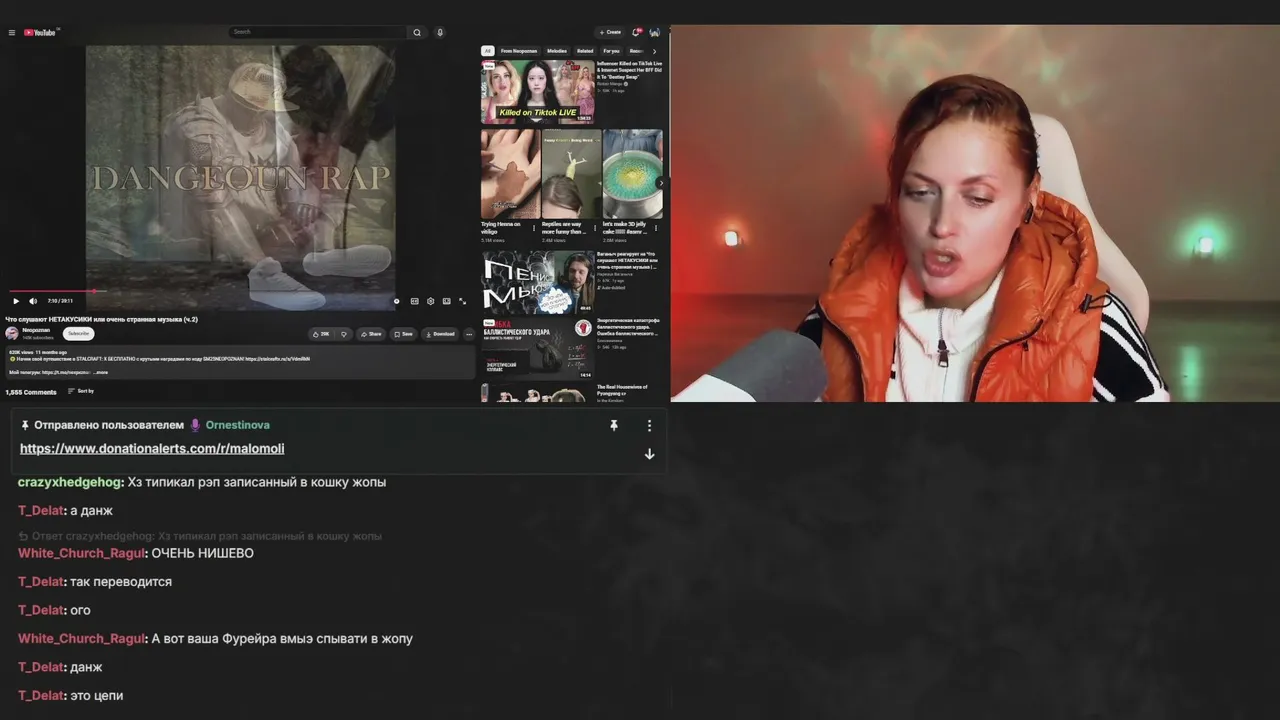Open The Real Housewives of Pyongyang title
The width and height of the screenshot is (1280, 720).
[x=622, y=390]
